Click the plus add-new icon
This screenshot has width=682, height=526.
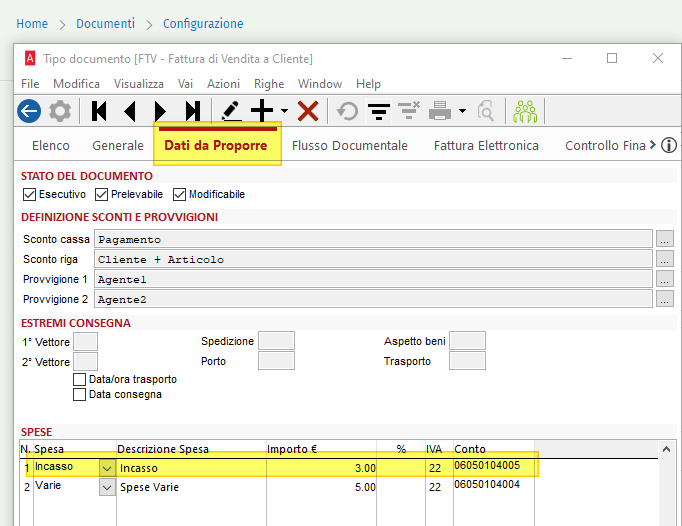tap(262, 111)
